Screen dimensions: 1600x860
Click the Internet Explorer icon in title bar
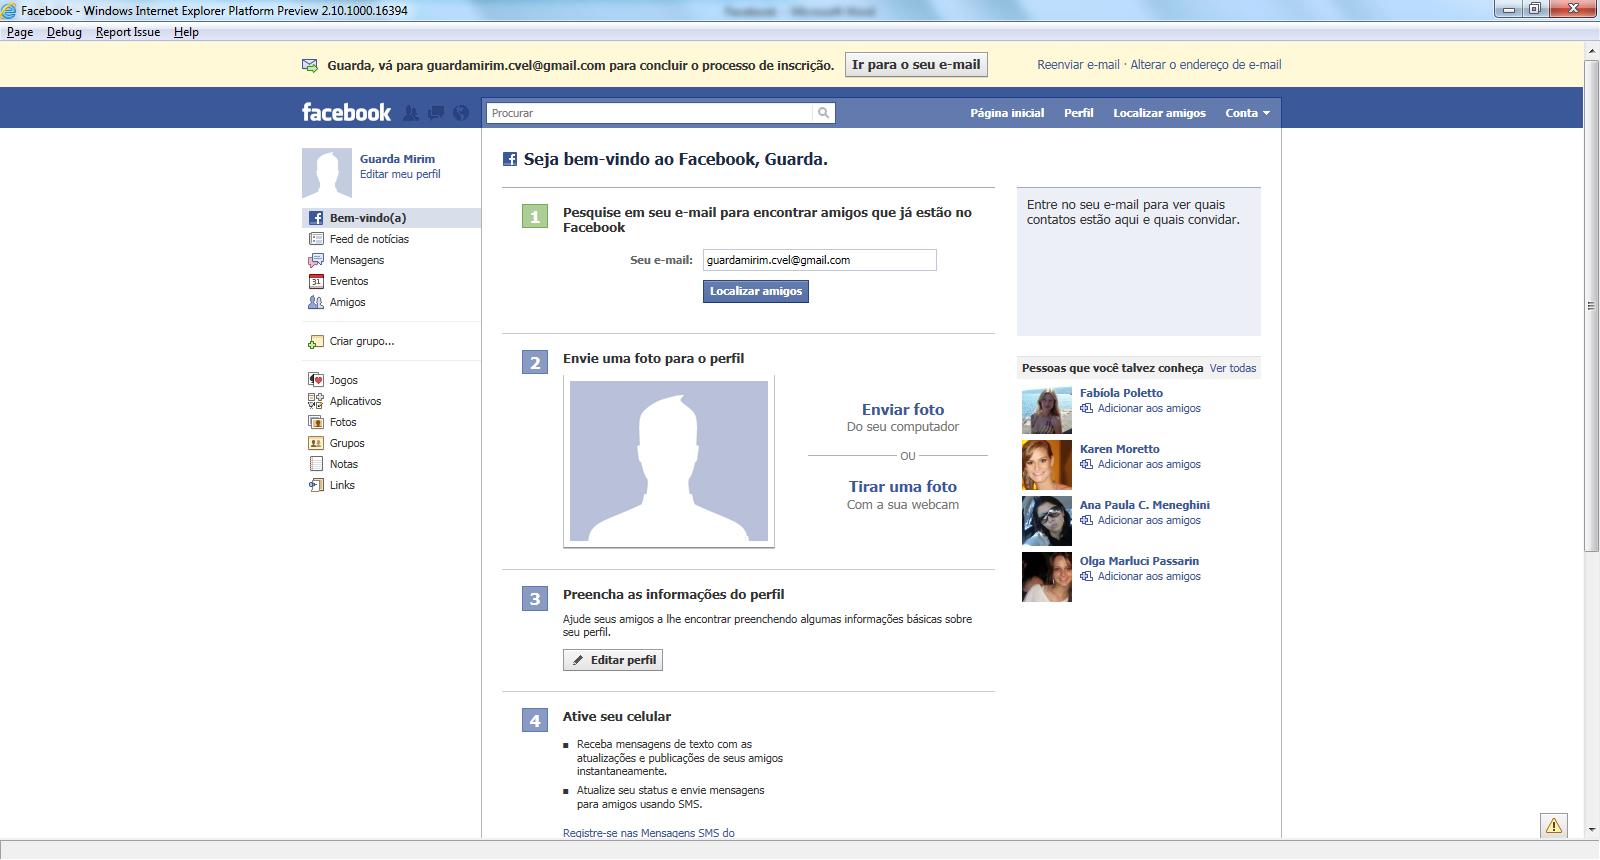click(9, 11)
